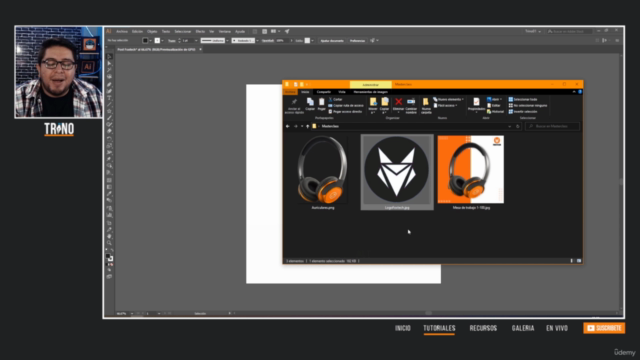The width and height of the screenshot is (640, 360).
Task: Click Cortar in the Explorer ribbon
Action: [336, 99]
